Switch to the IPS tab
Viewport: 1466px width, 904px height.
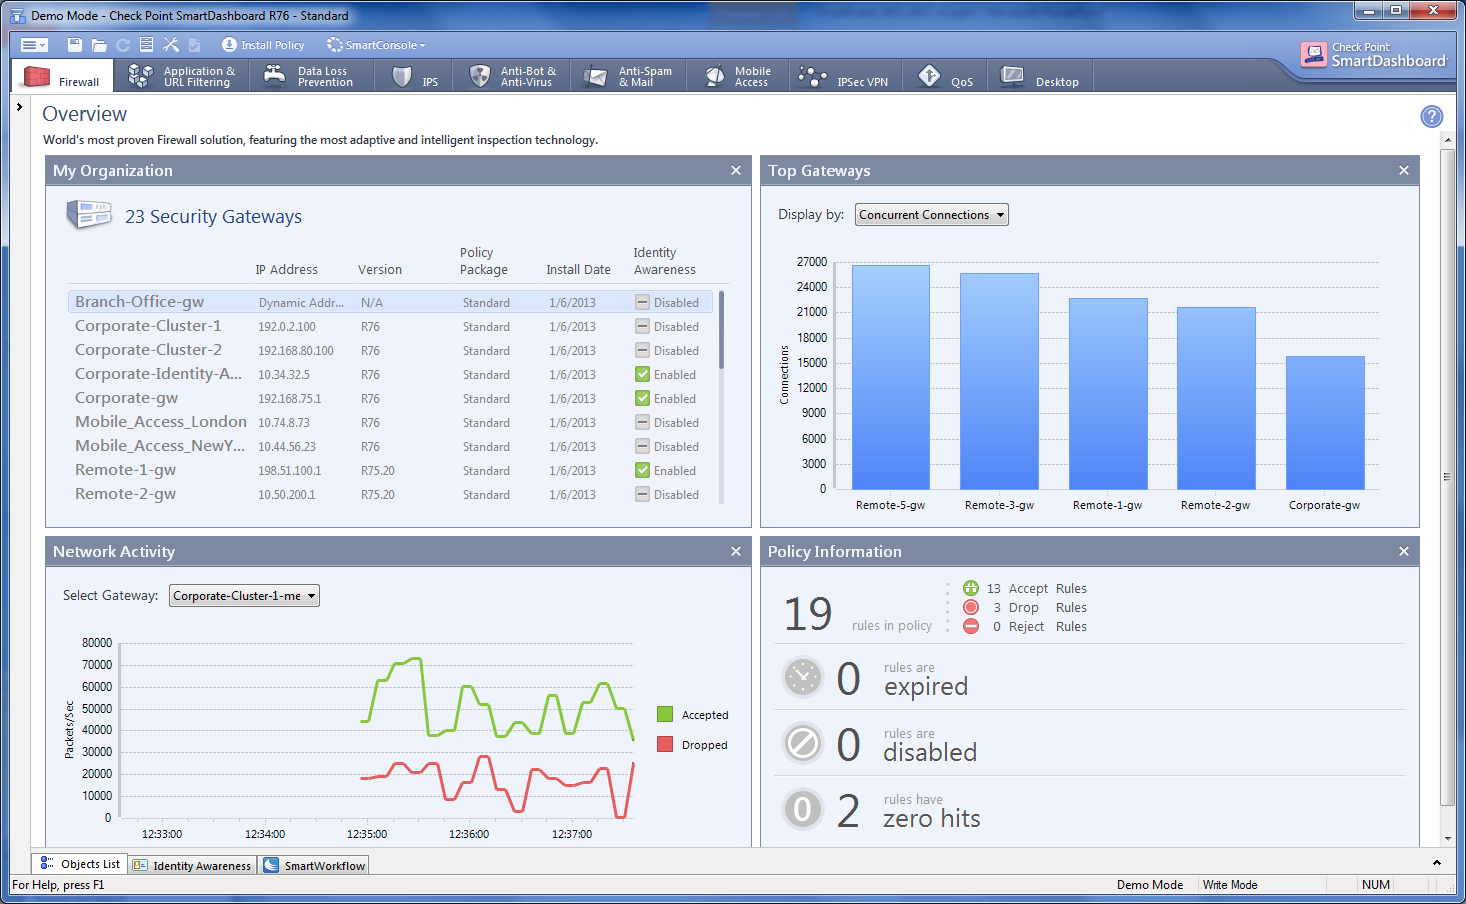click(415, 77)
